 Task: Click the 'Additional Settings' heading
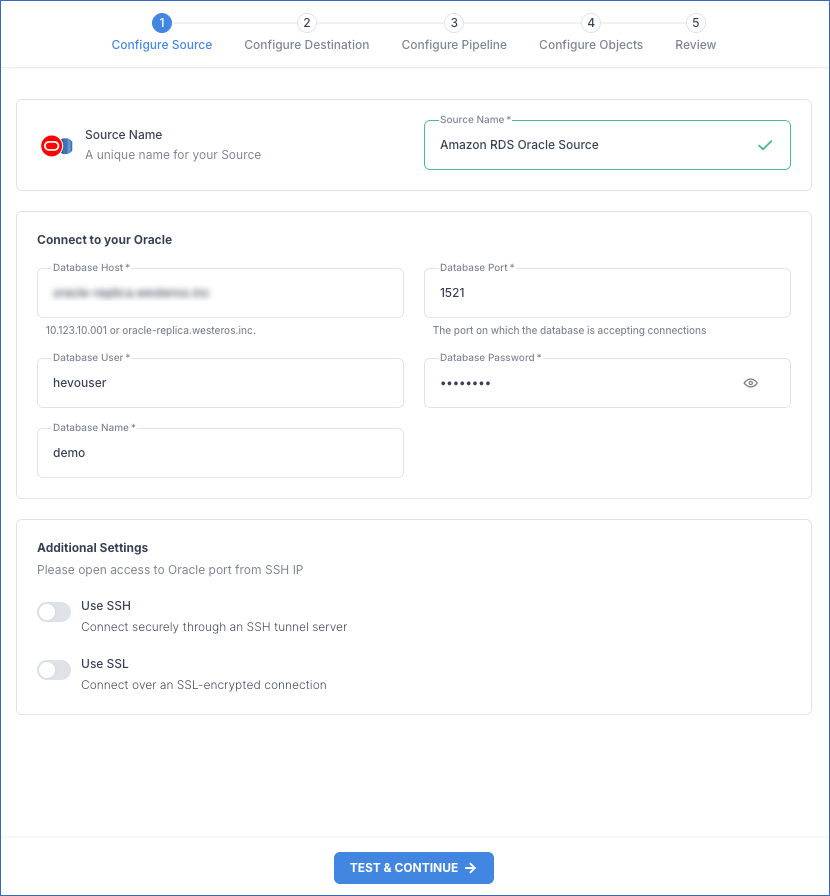pyautogui.click(x=93, y=547)
